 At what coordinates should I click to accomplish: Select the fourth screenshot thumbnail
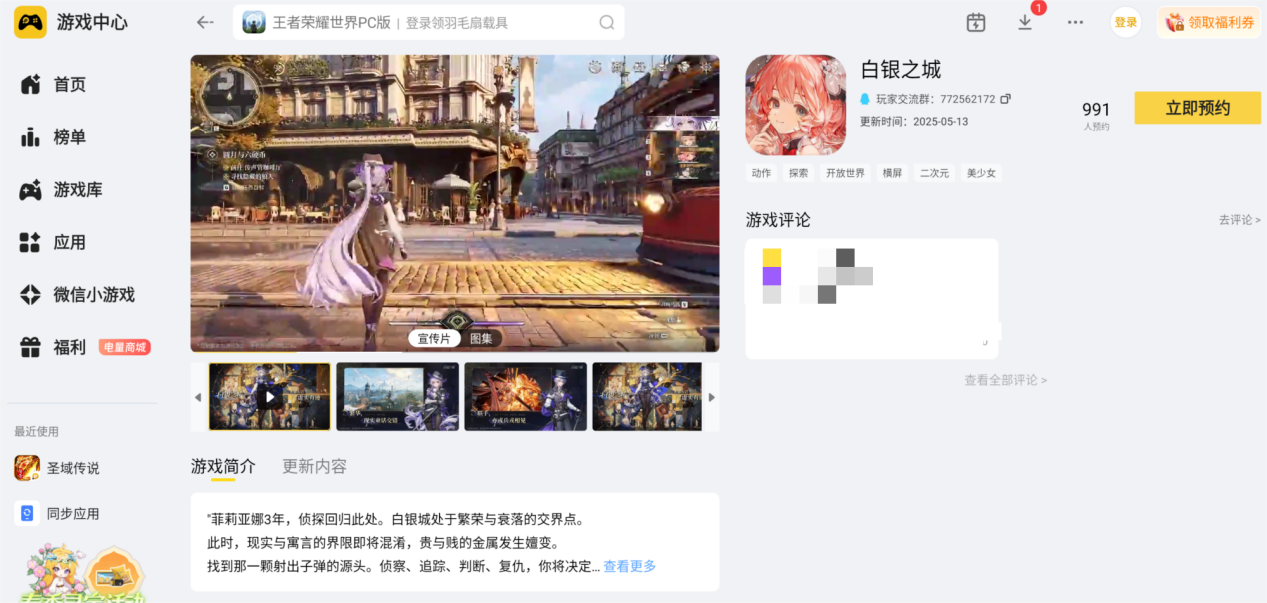click(x=647, y=397)
